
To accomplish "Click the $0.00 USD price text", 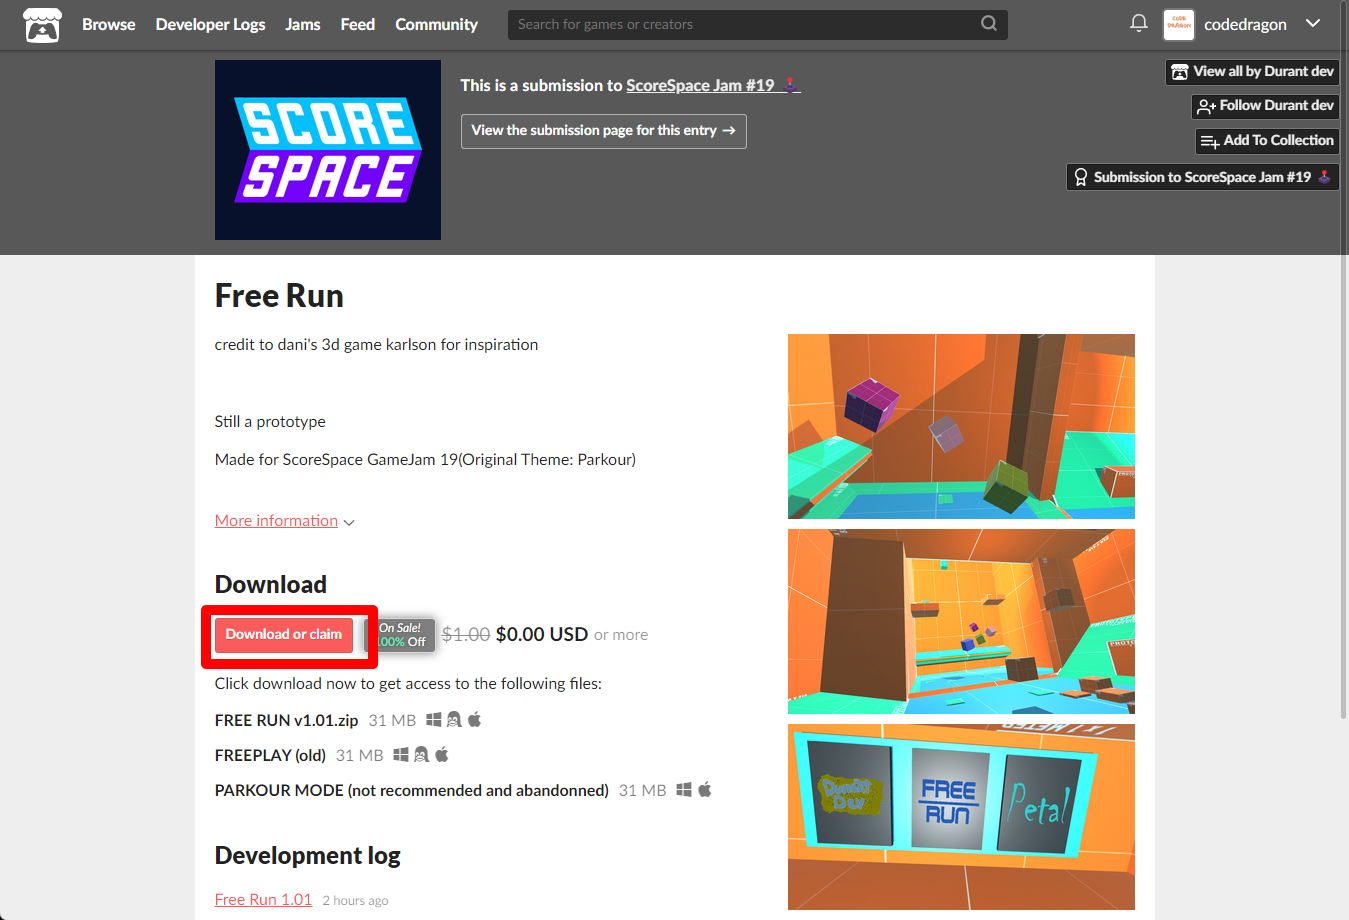I will (541, 635).
